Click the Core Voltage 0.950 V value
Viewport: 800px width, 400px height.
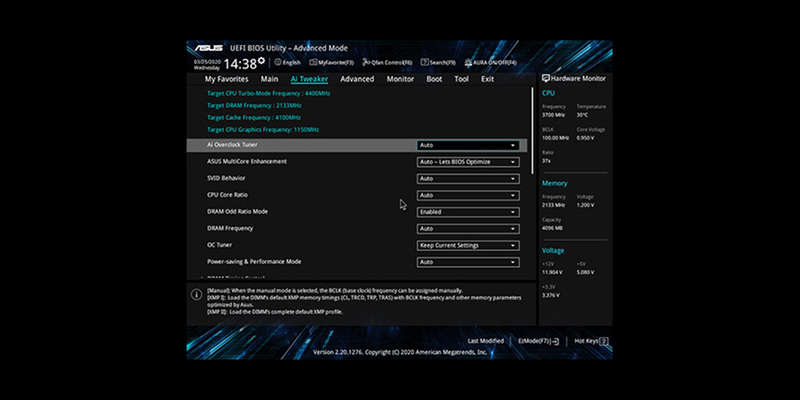point(585,138)
